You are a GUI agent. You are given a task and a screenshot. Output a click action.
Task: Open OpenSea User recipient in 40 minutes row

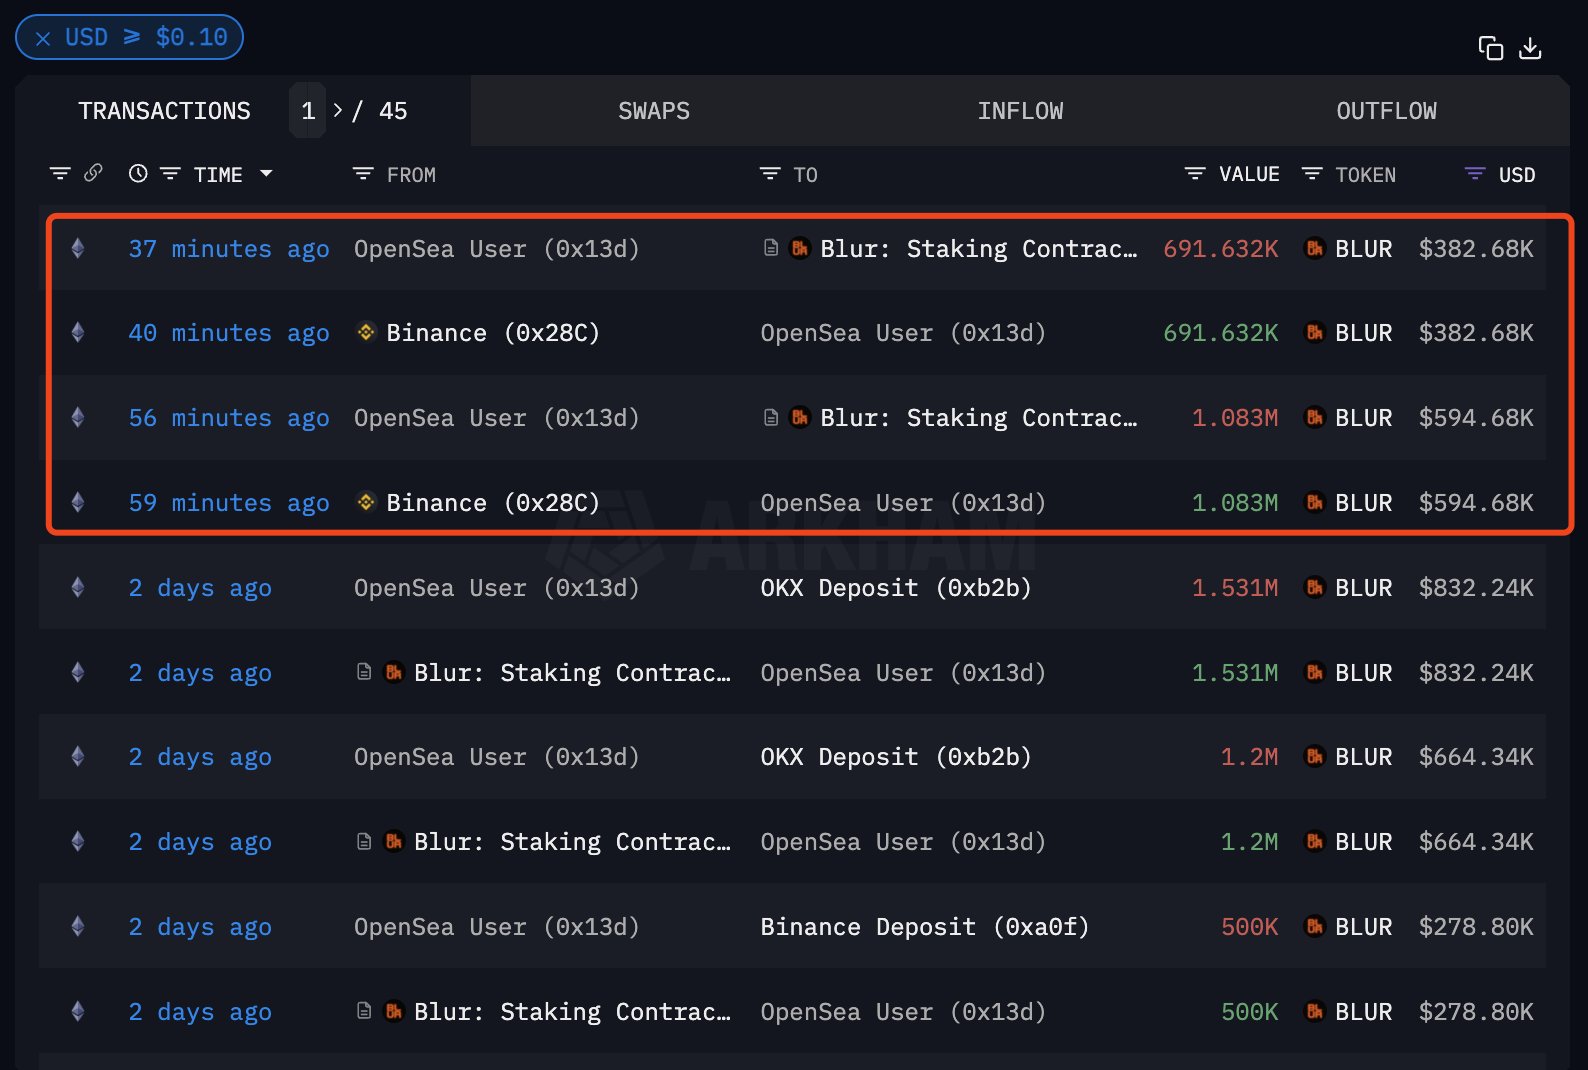tap(903, 333)
